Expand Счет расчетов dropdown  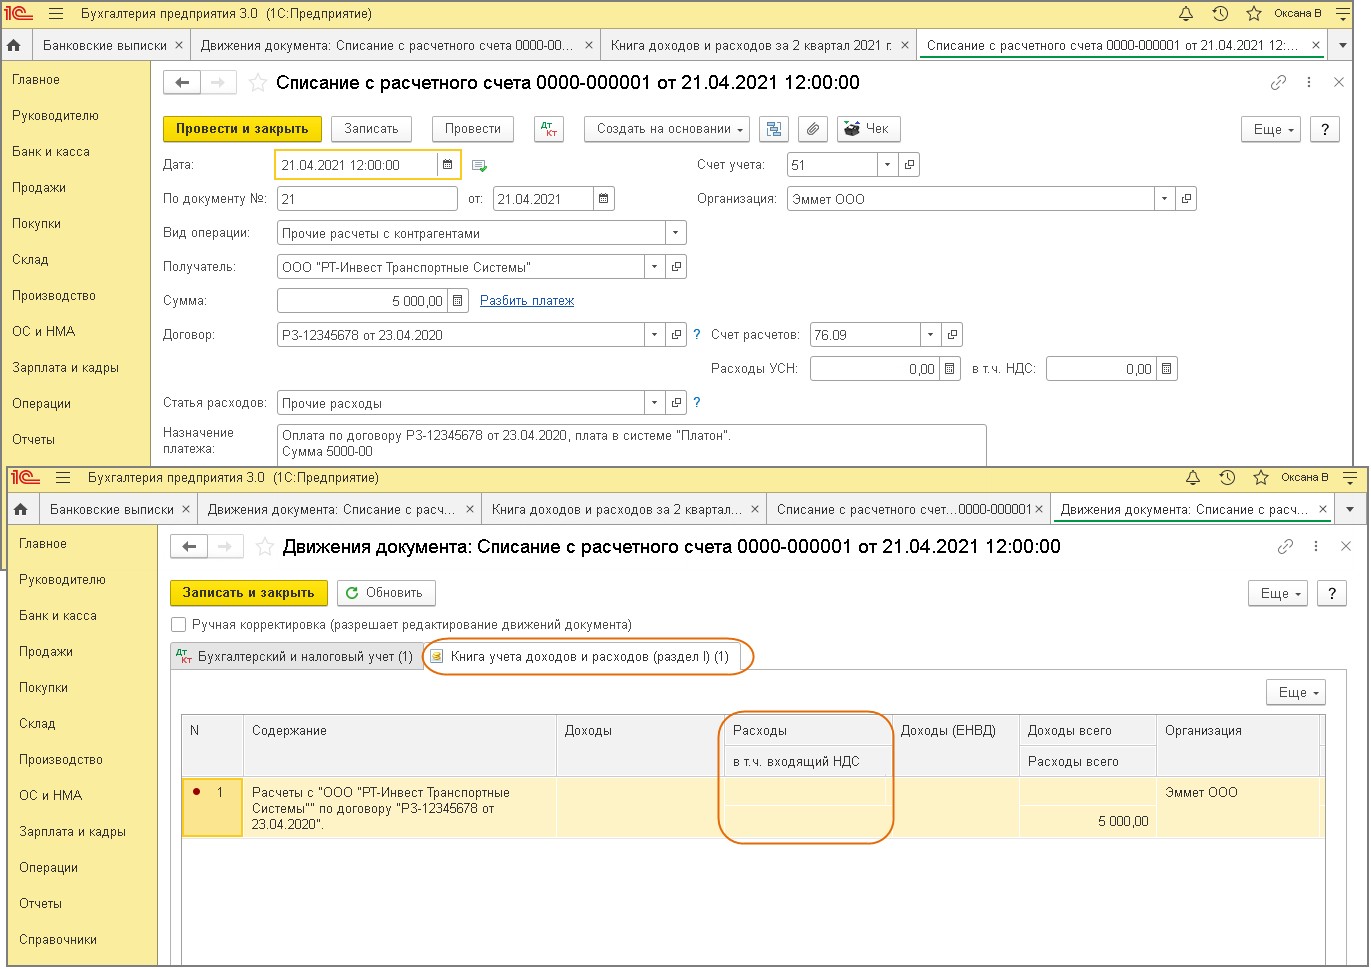tap(930, 335)
